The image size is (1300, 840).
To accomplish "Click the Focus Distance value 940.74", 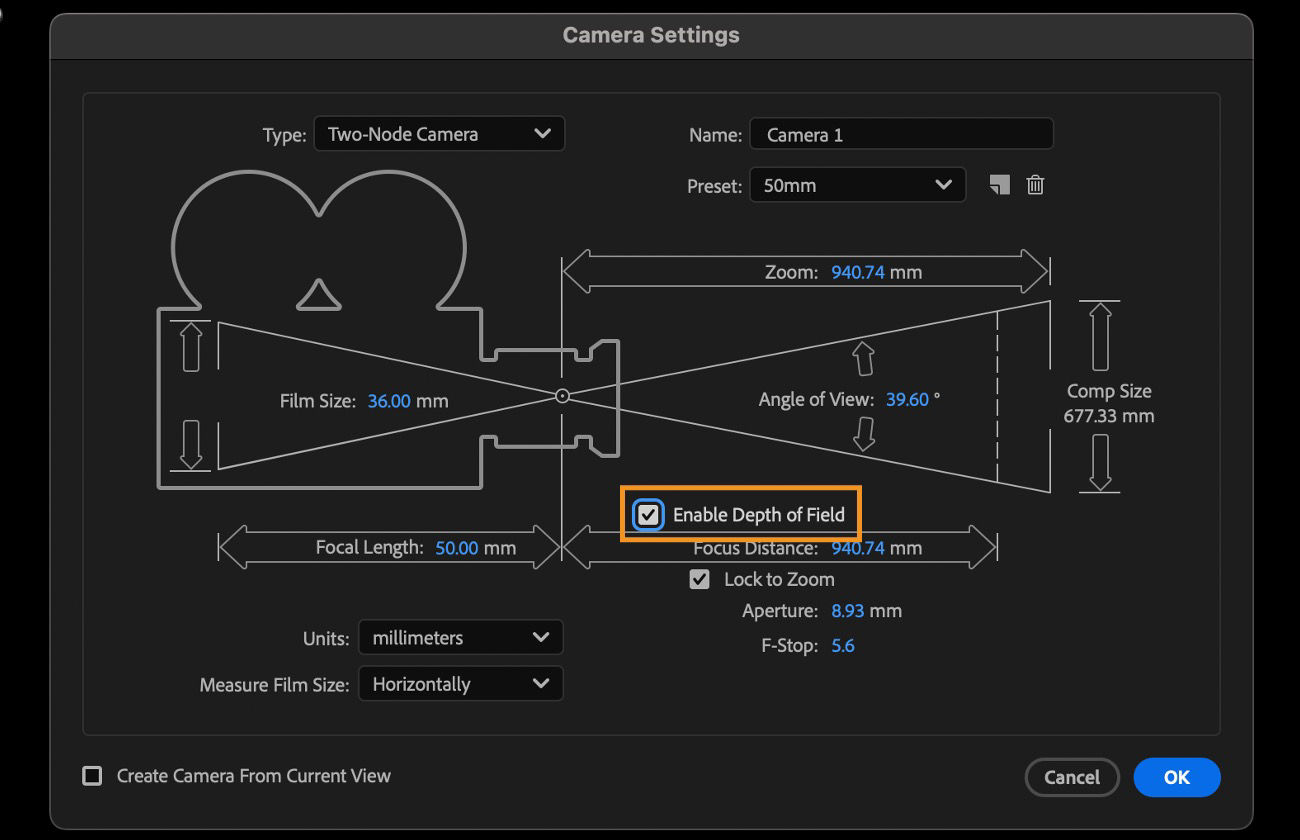I will coord(858,549).
